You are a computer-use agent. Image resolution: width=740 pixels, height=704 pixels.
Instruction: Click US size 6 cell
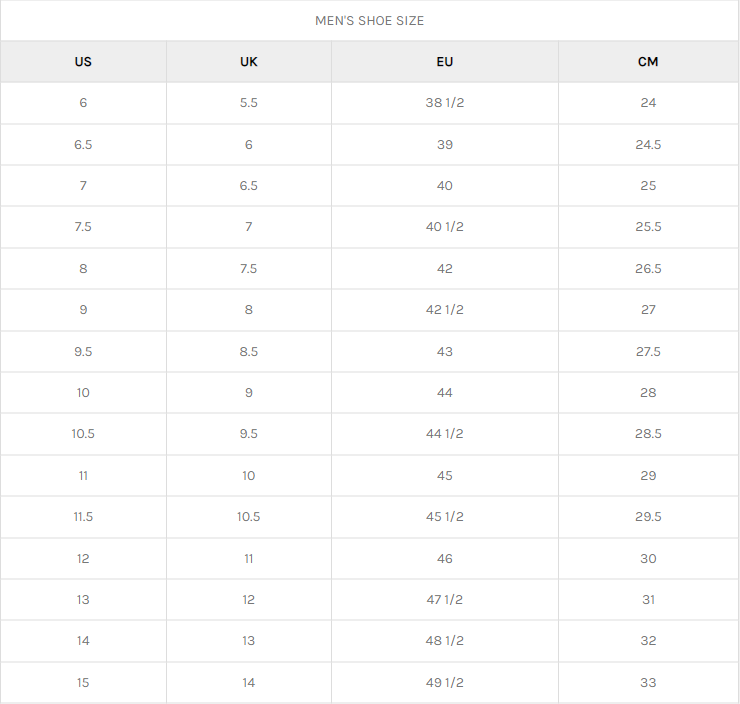click(83, 103)
